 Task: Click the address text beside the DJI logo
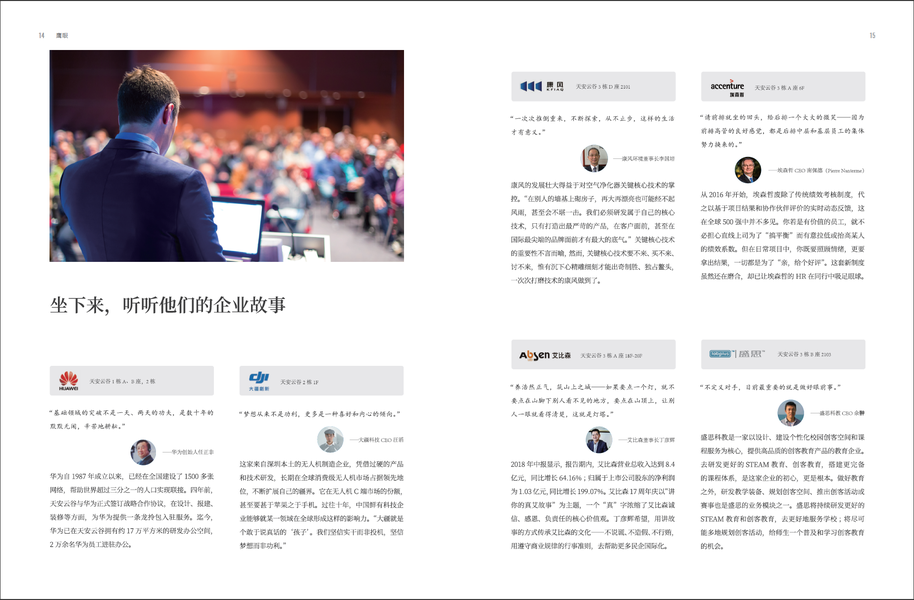(x=299, y=382)
